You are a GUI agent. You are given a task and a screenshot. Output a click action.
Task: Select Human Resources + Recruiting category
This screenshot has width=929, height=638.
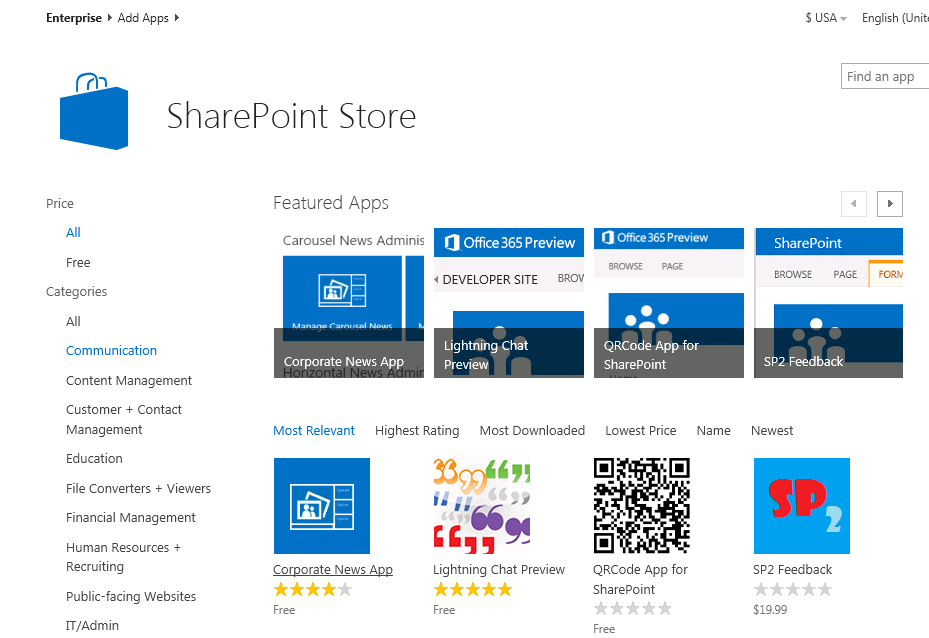click(x=123, y=557)
